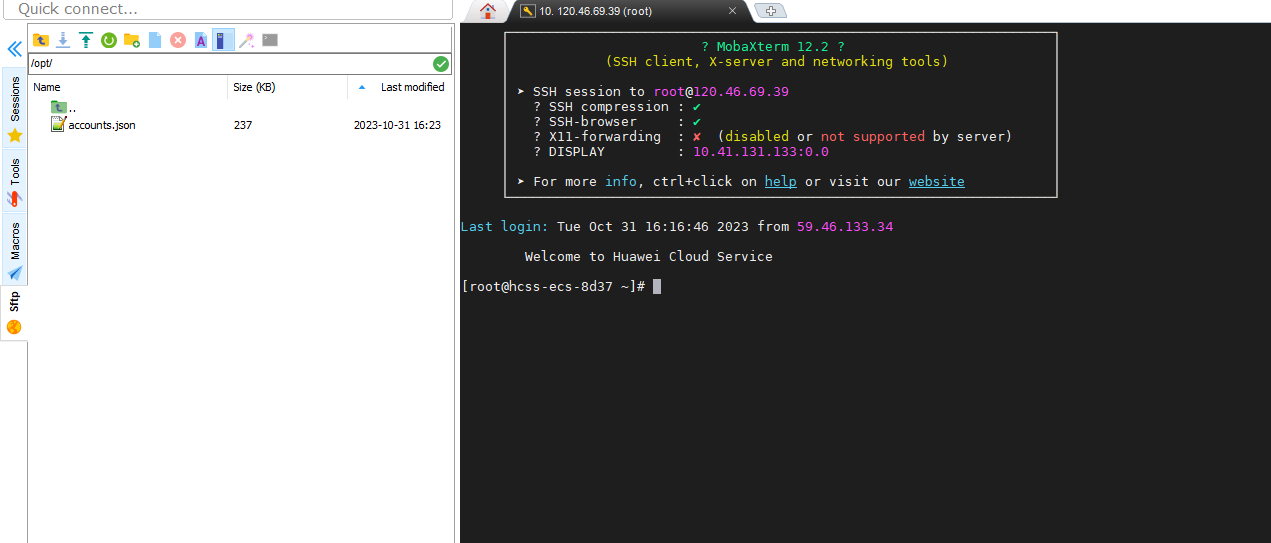Open the Sessions side tab
Viewport: 1271px width, 543px height.
(x=14, y=108)
